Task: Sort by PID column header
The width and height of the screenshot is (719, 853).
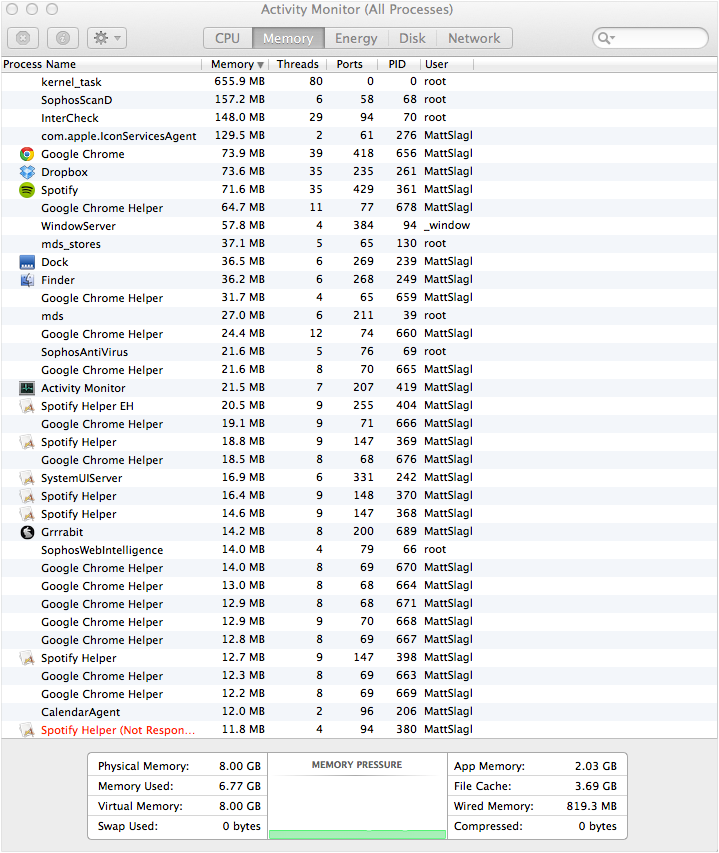Action: coord(397,64)
